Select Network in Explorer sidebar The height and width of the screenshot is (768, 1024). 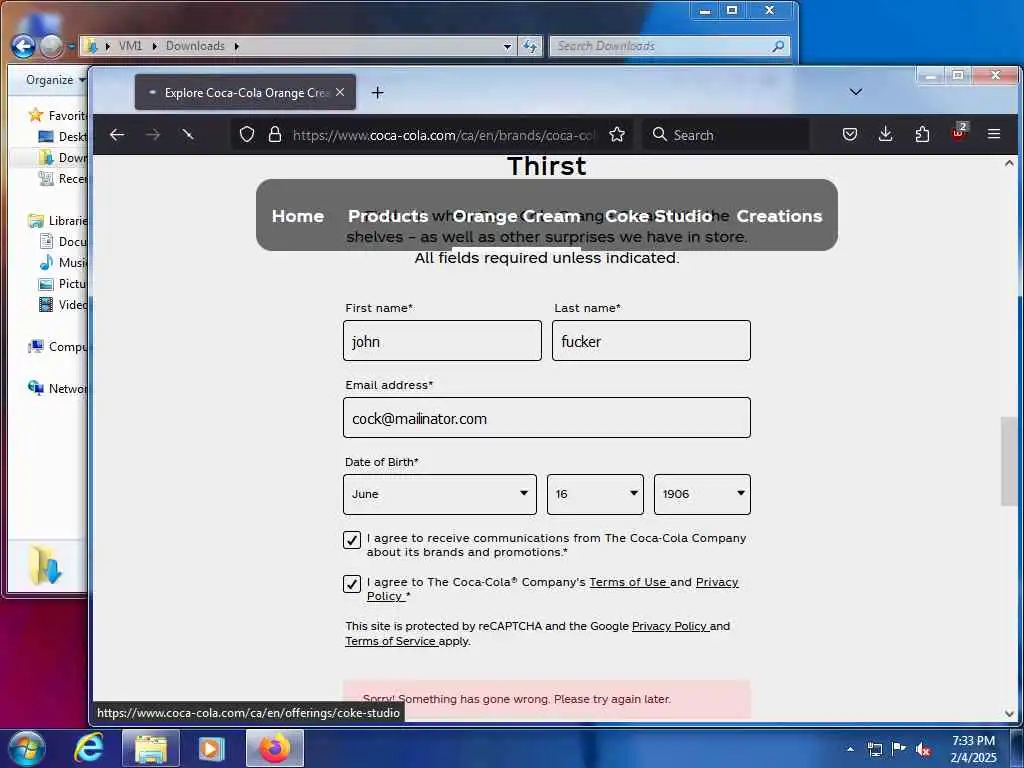57,389
